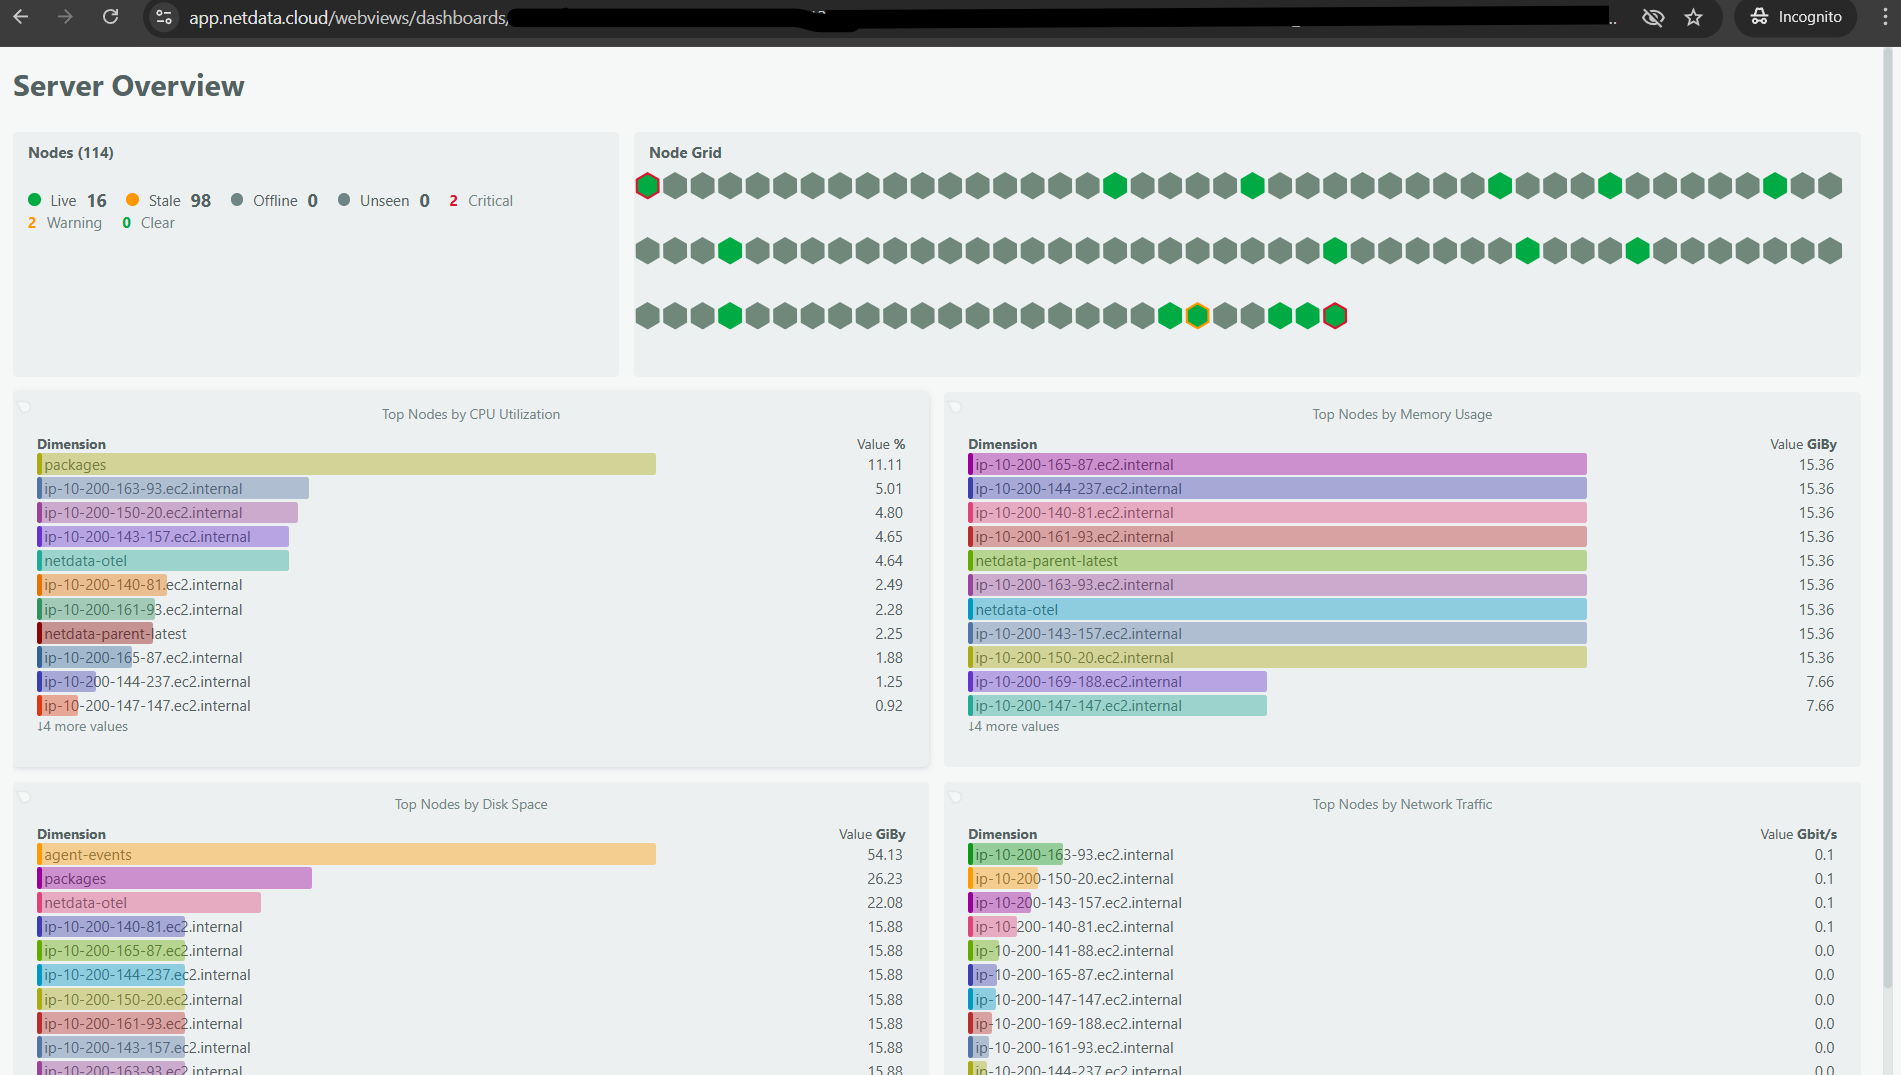Click the Netdata icon on Network Traffic chart

[x=955, y=795]
